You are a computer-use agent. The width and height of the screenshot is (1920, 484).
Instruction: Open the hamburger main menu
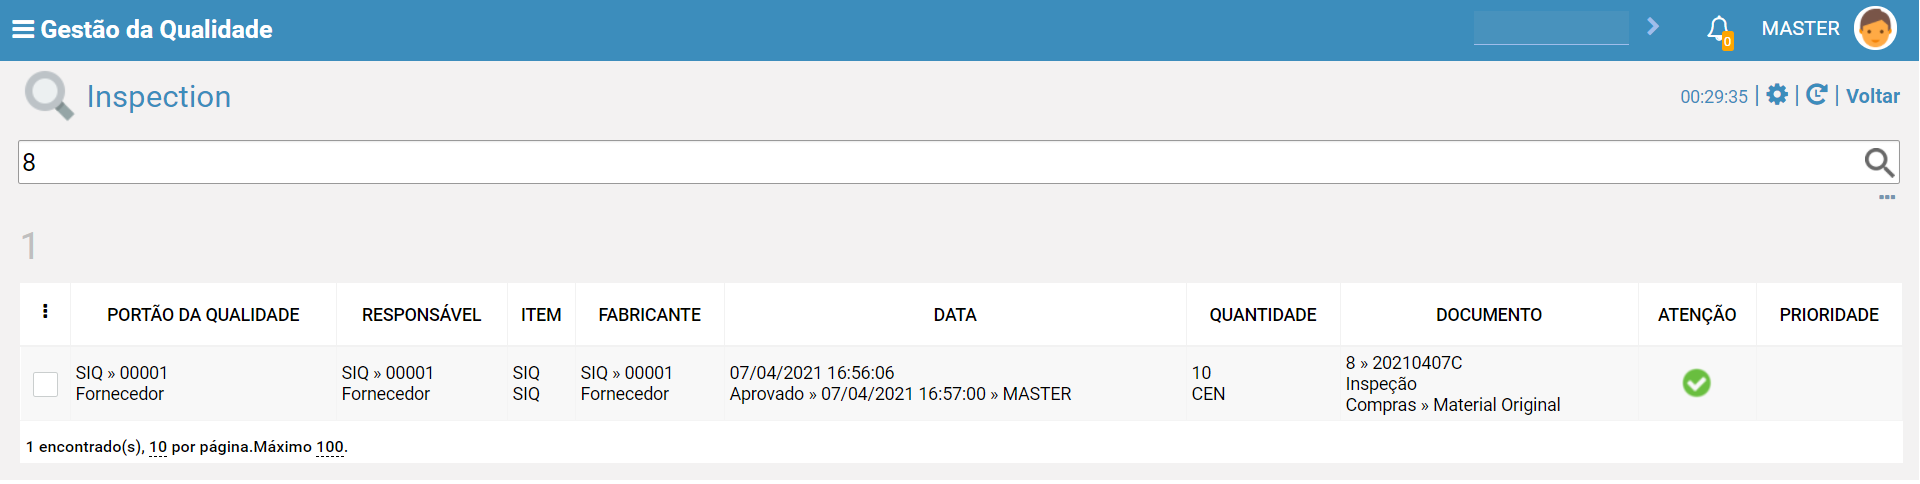click(x=23, y=29)
